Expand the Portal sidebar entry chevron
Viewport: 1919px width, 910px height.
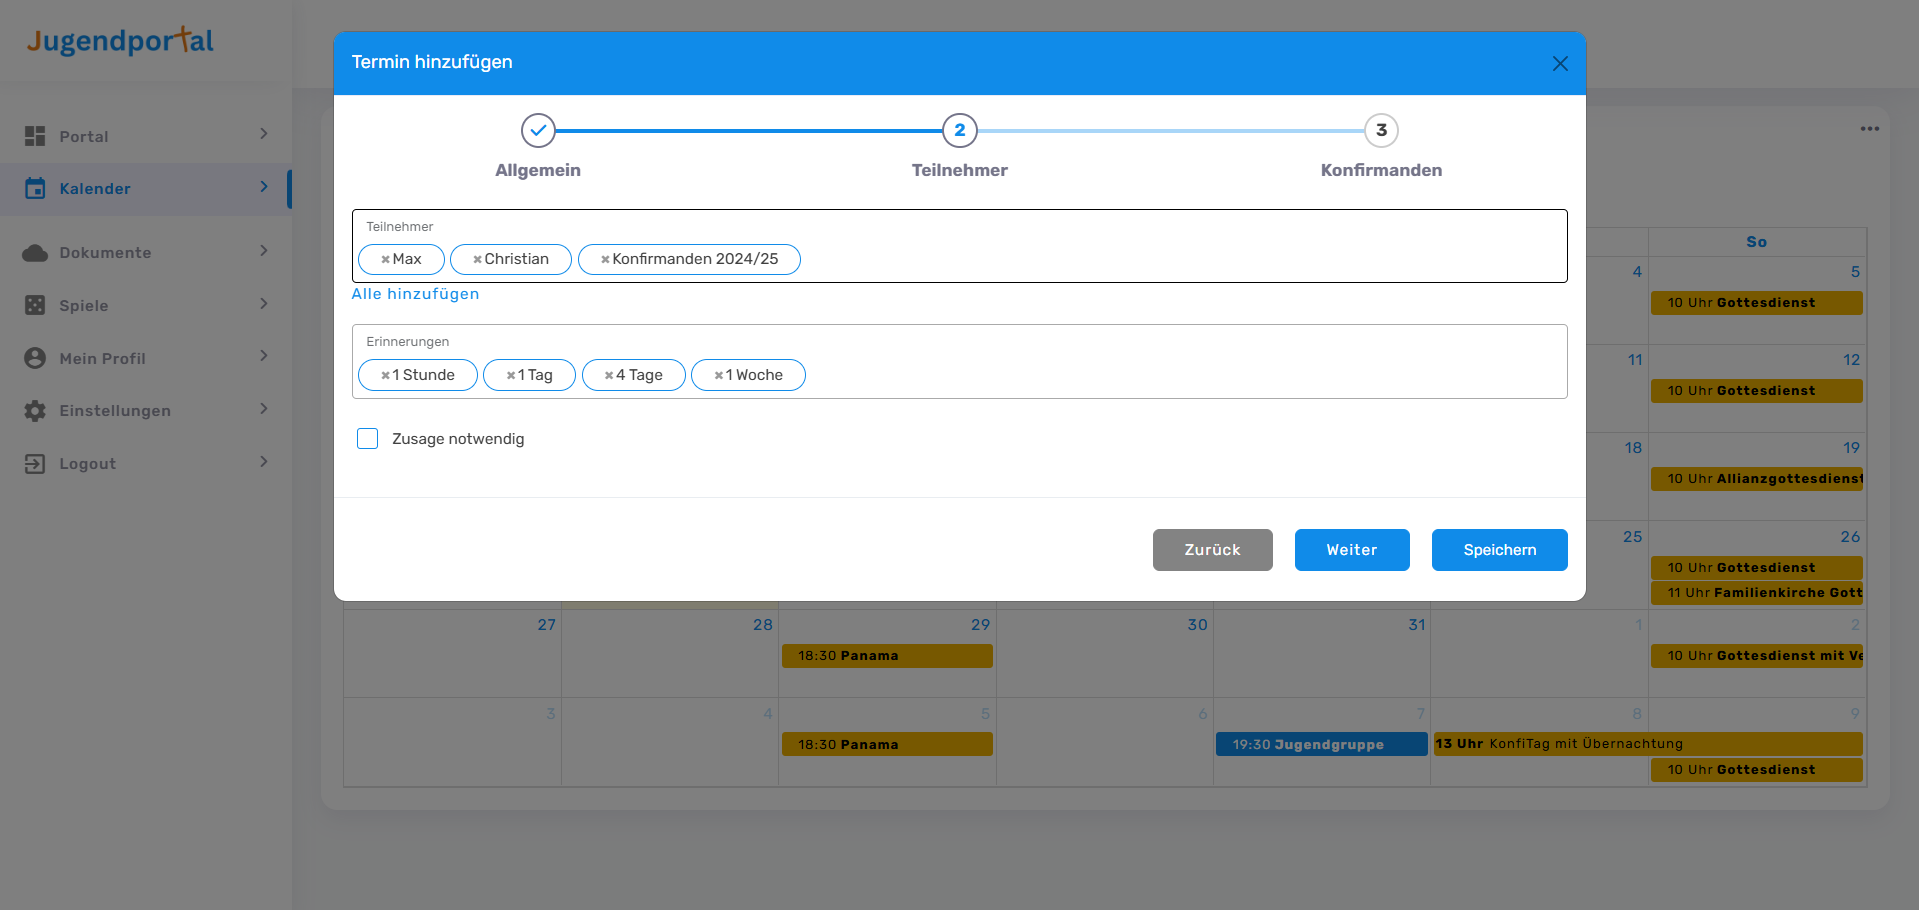[x=264, y=134]
